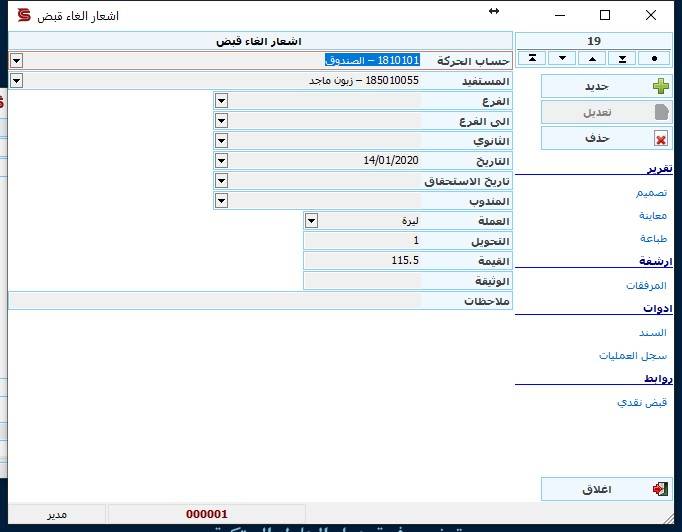Click selected account text 1810101 - الصندوق
Screen dimensions: 682x532
pyautogui.click(x=372, y=60)
